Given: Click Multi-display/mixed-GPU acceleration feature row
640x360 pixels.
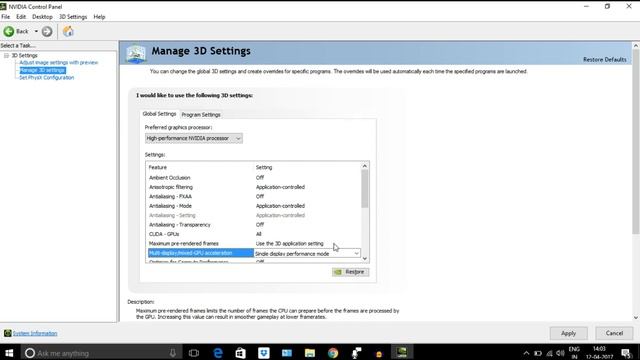Looking at the screenshot, I should 200,253.
